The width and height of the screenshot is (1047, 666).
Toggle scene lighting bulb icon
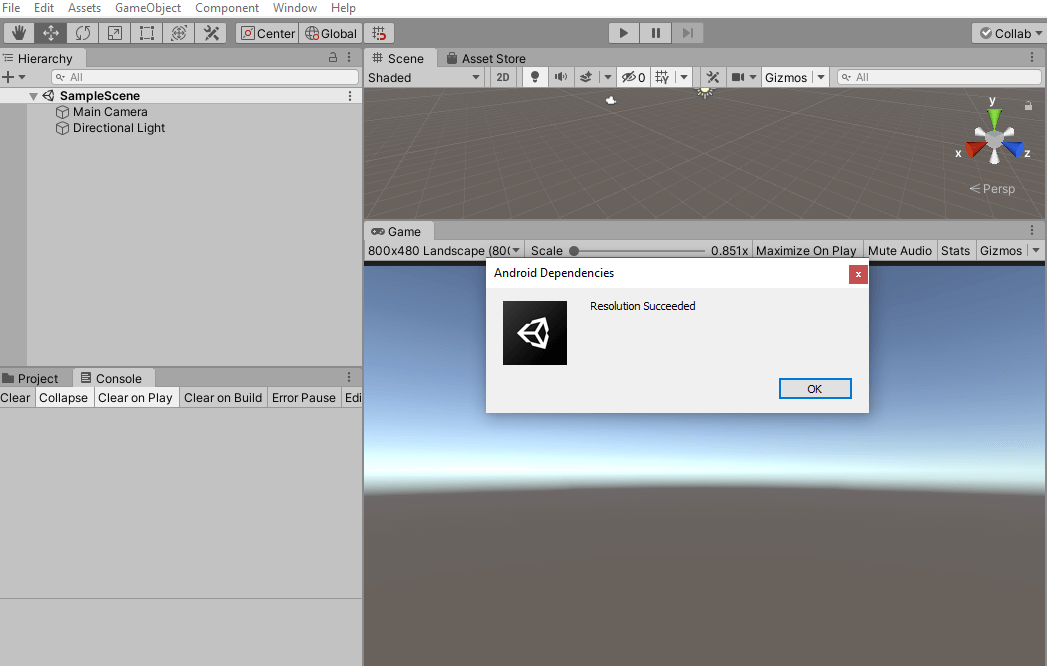click(x=535, y=77)
